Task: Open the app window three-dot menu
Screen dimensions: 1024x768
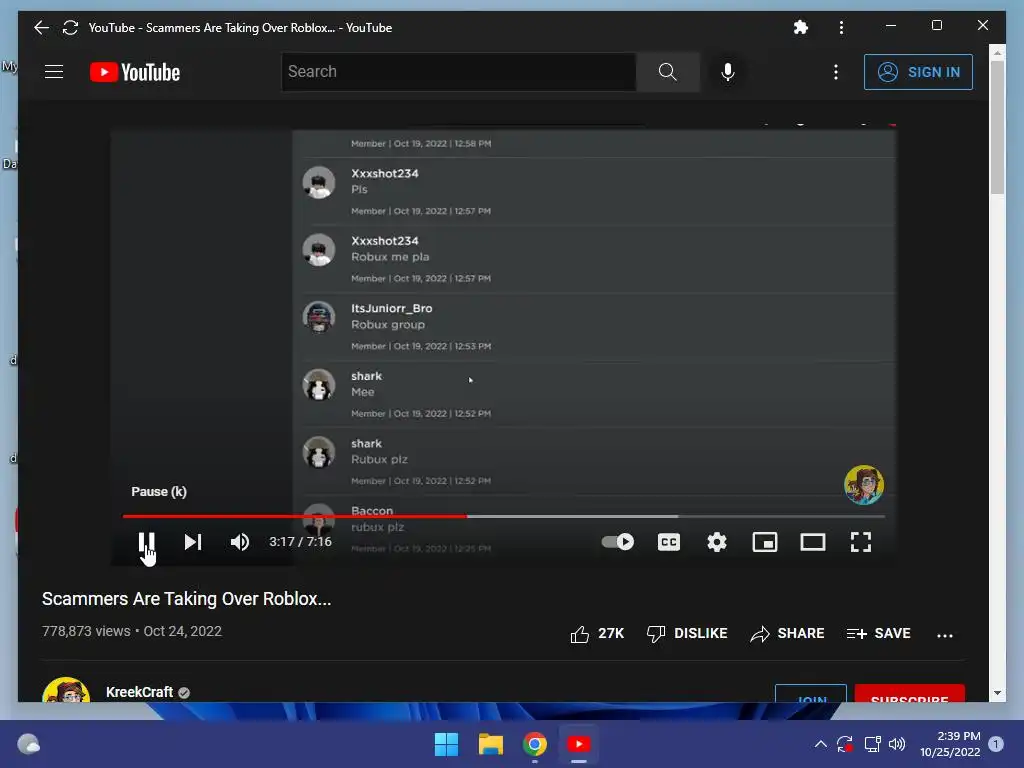Action: (x=841, y=27)
